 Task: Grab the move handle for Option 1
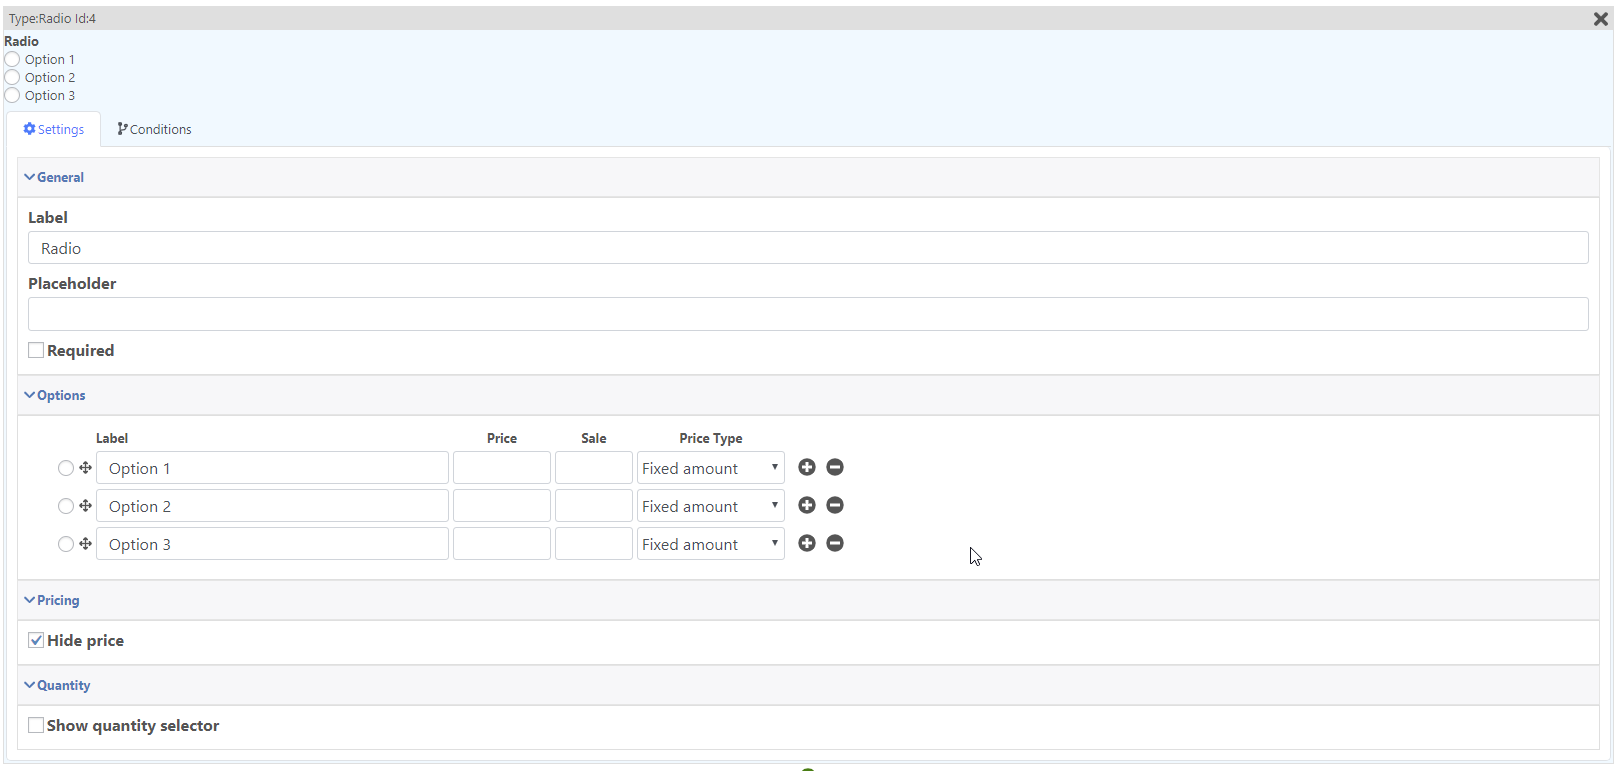tap(86, 468)
